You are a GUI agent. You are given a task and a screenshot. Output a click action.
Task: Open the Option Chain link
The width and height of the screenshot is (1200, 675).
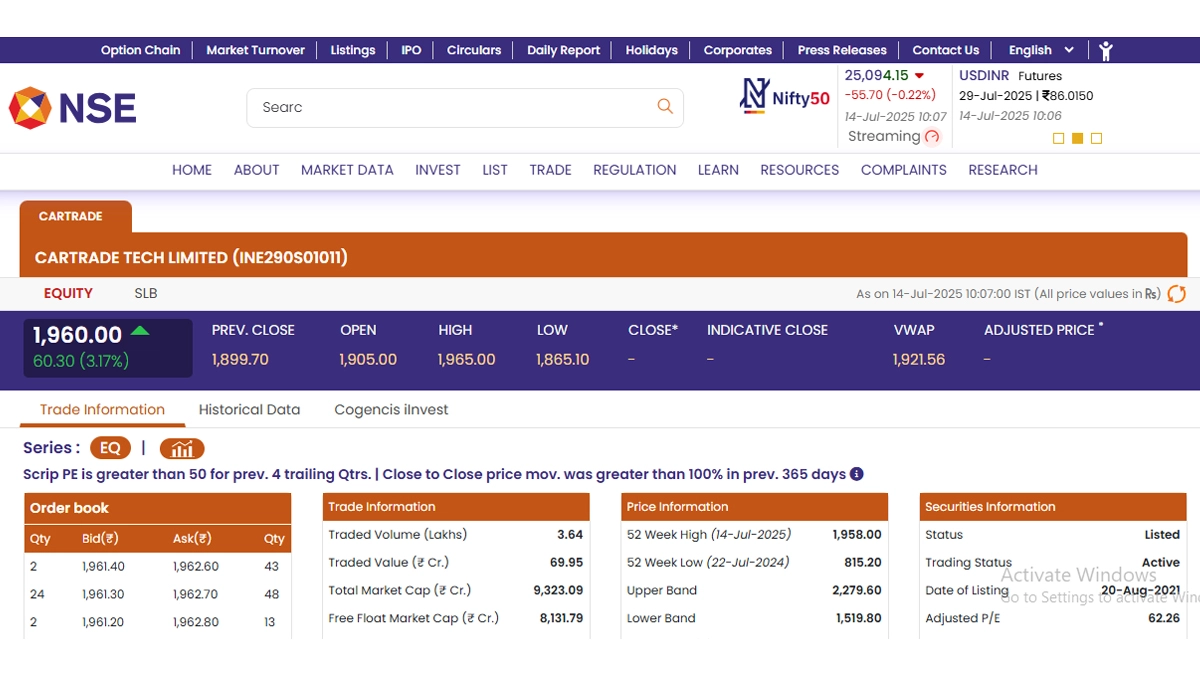click(141, 50)
